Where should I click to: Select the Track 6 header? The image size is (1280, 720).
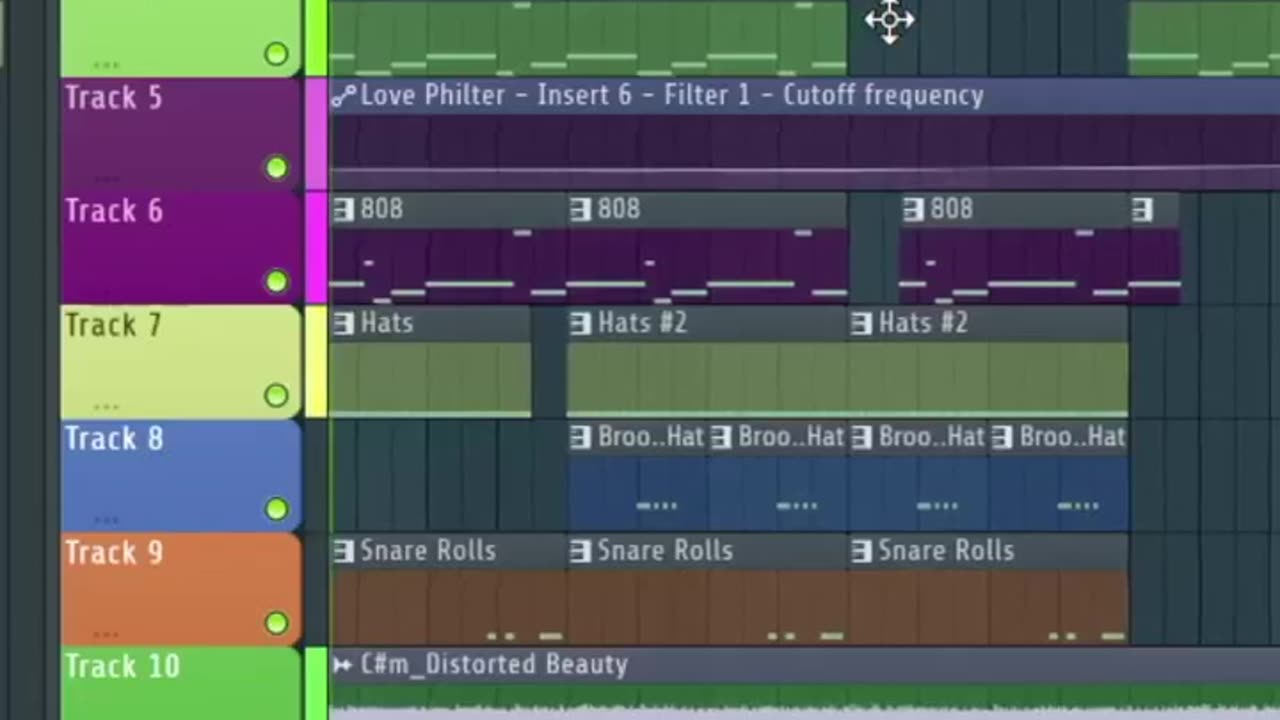coord(181,248)
